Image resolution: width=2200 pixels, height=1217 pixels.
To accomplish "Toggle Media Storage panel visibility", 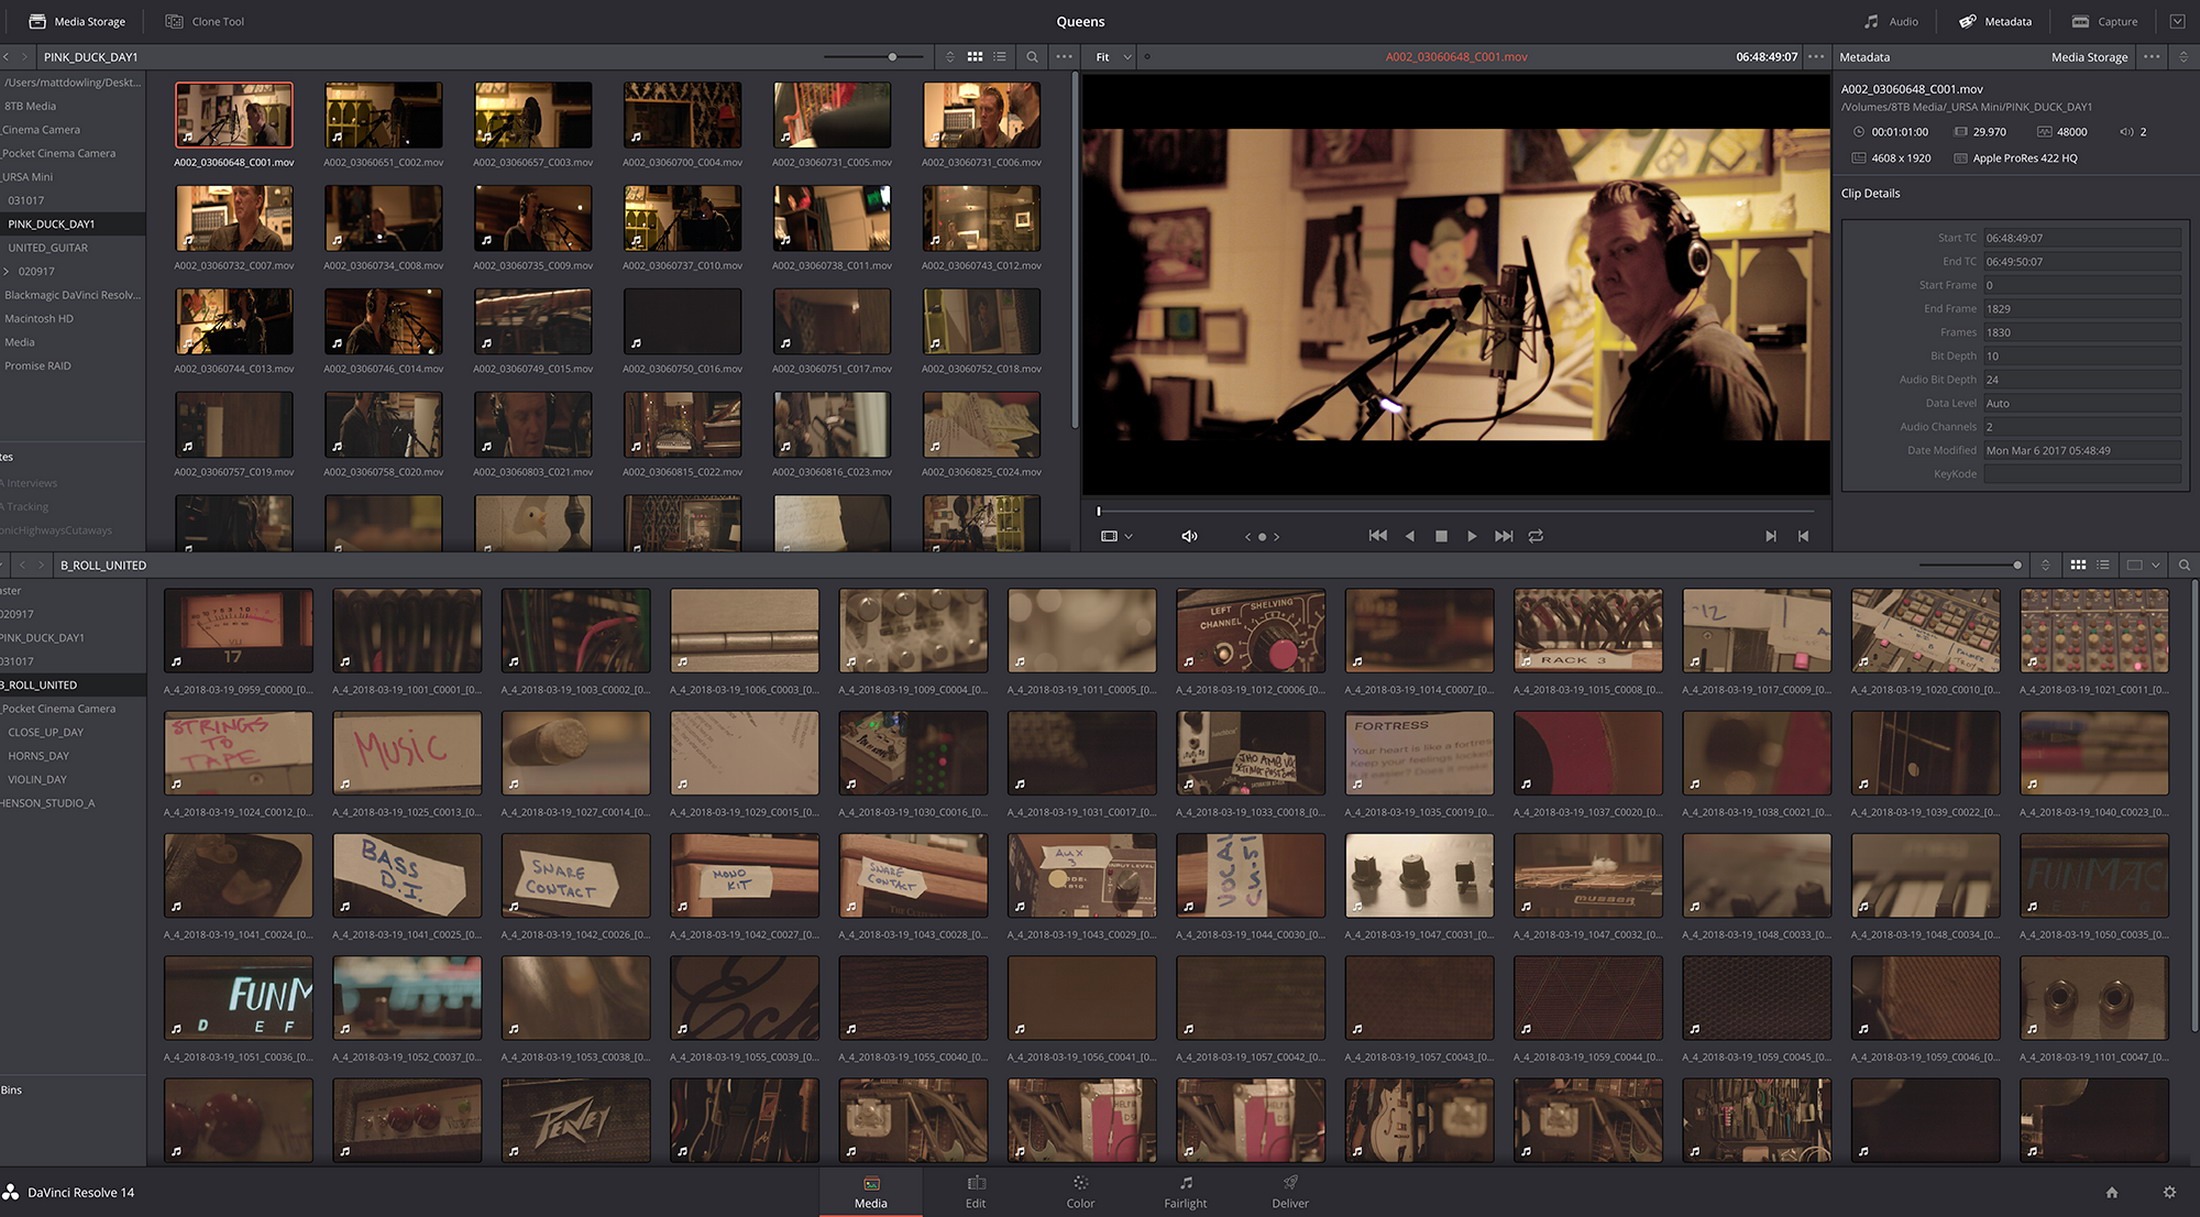I will (77, 21).
